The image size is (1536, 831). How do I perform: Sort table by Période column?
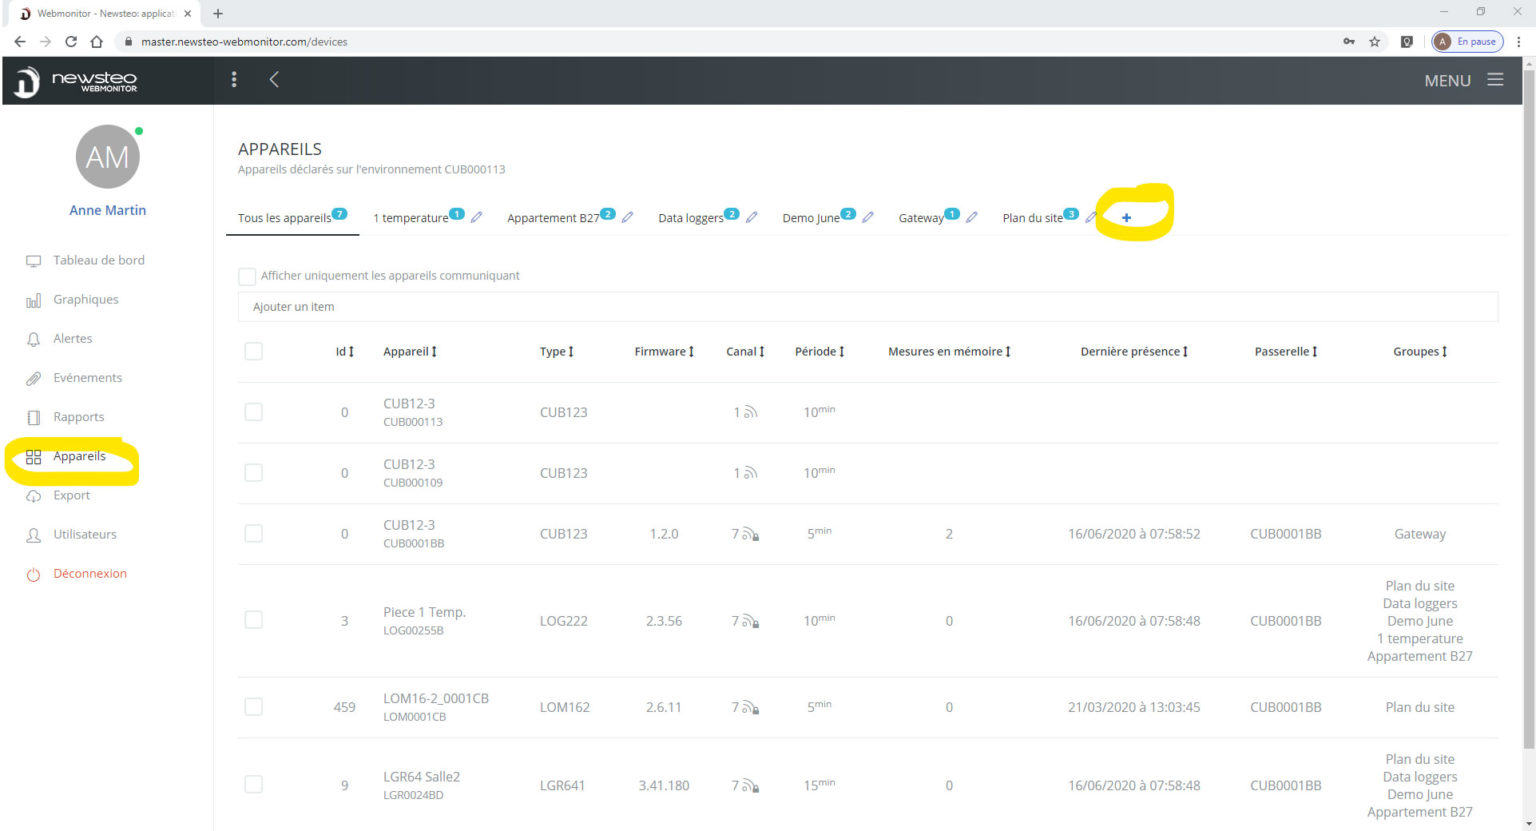pos(820,351)
